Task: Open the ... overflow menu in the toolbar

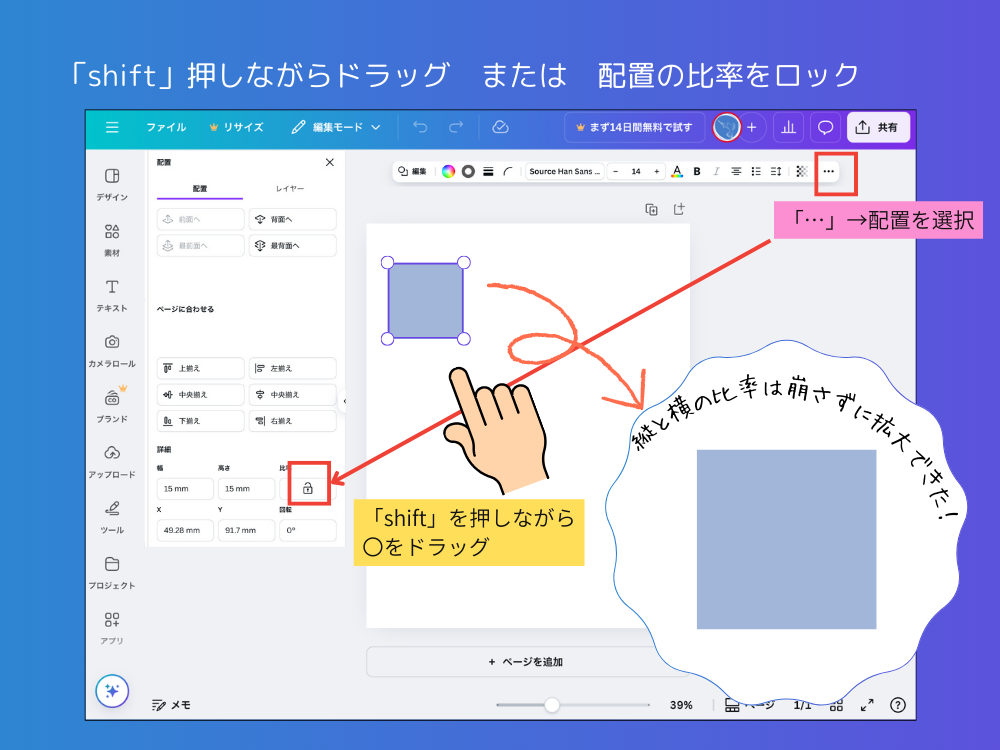Action: [x=829, y=171]
